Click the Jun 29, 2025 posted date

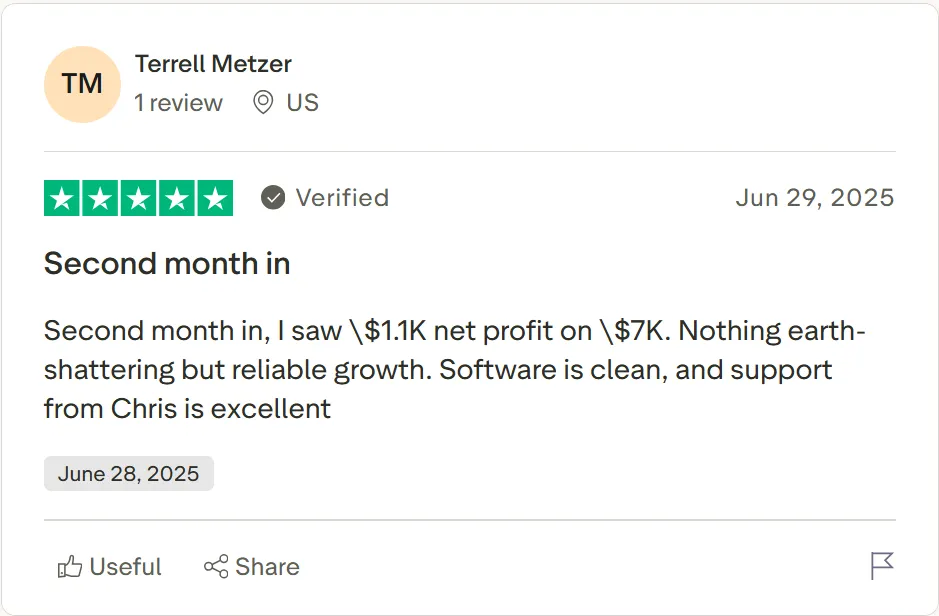pos(814,198)
